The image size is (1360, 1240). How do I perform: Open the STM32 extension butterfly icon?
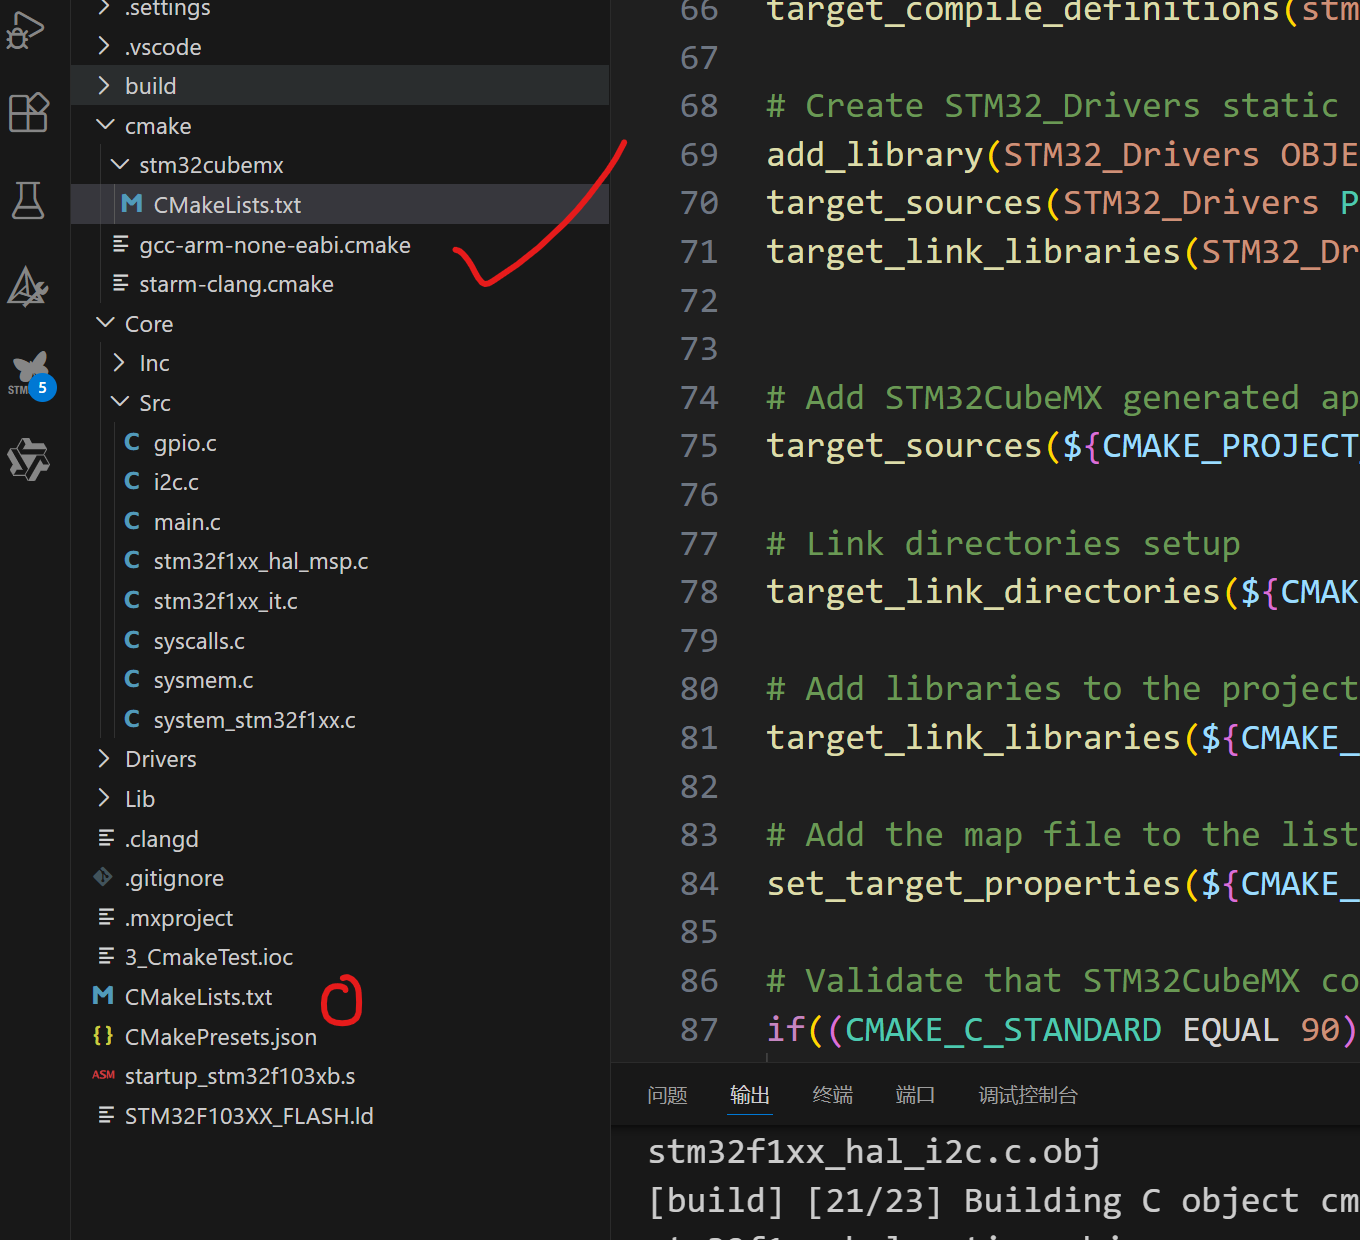(30, 374)
